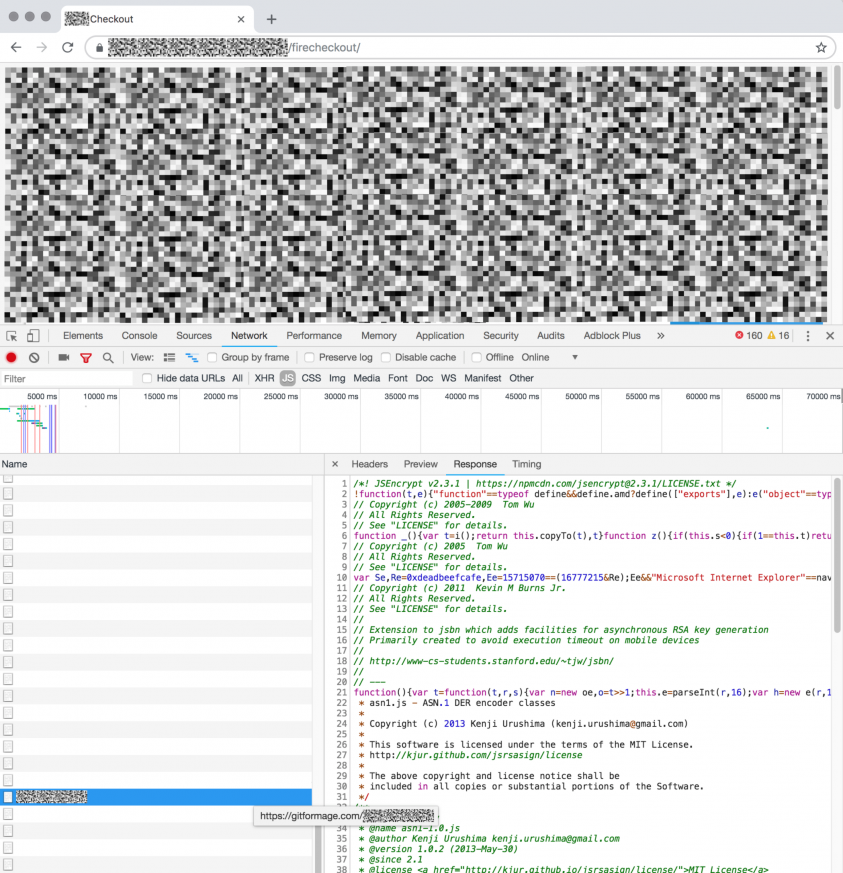The height and width of the screenshot is (873, 843).
Task: Switch to the Console tab
Action: click(139, 336)
